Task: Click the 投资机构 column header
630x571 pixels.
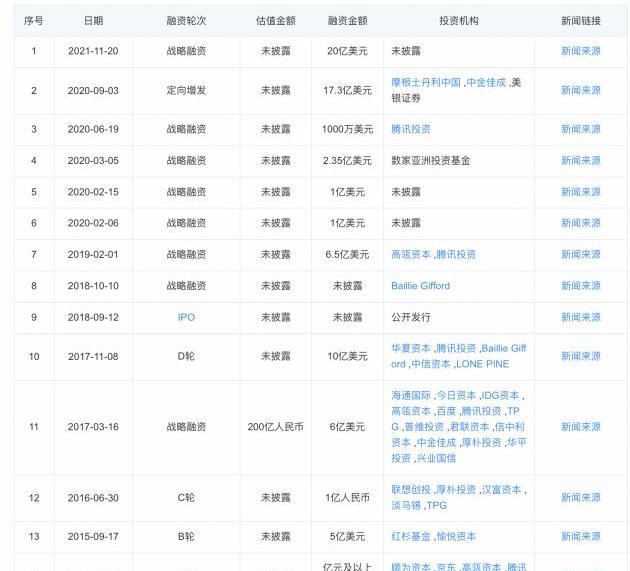Action: pyautogui.click(x=459, y=21)
